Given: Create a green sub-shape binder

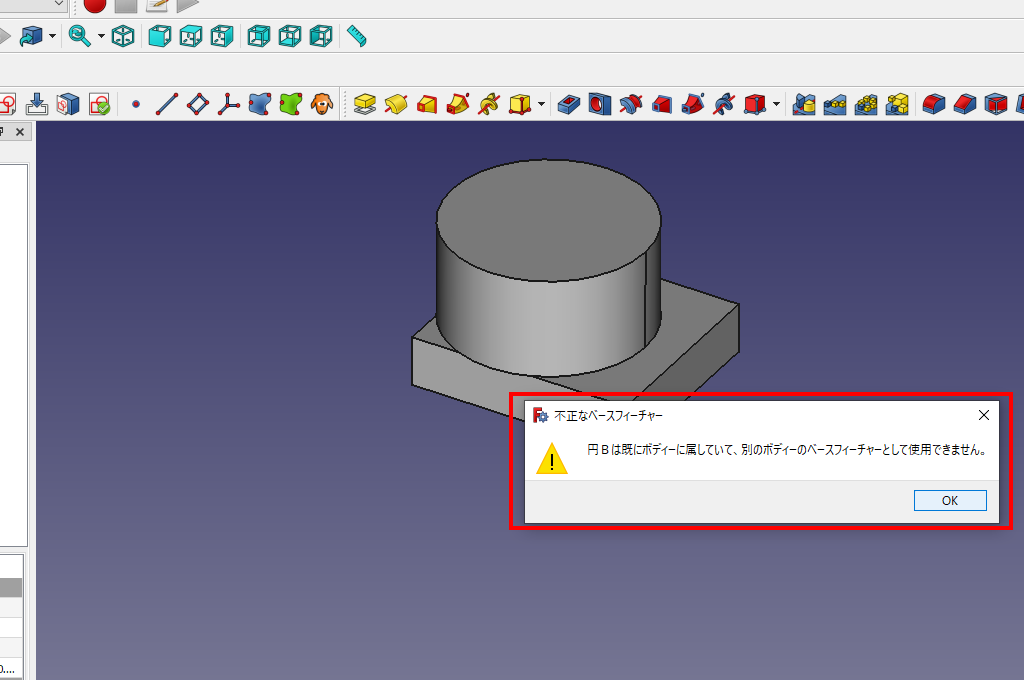Looking at the screenshot, I should (291, 104).
